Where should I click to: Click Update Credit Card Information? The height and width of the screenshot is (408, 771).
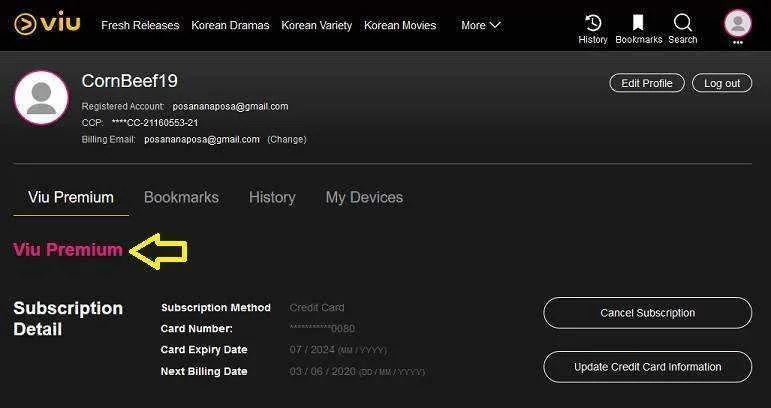[x=648, y=367]
